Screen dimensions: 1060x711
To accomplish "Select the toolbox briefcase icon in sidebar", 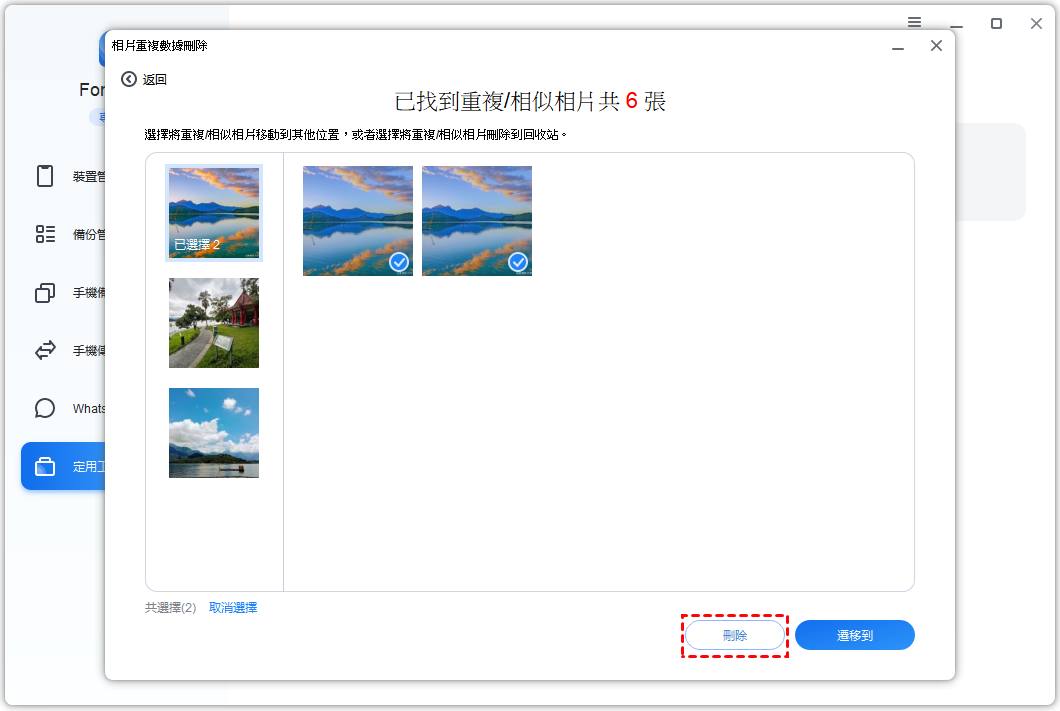I will pos(45,466).
